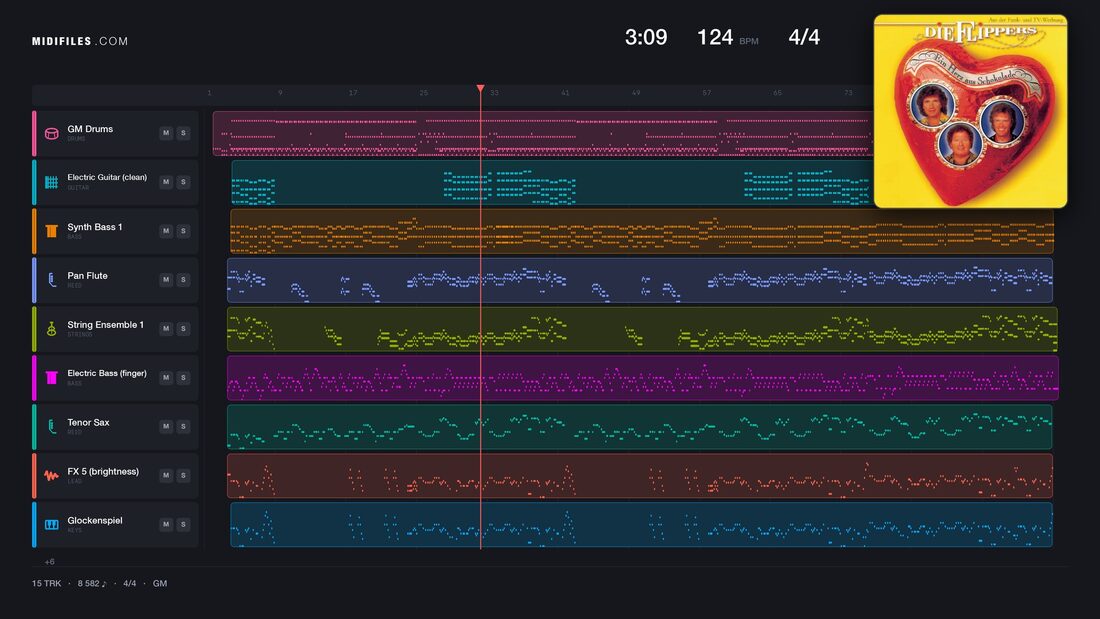Viewport: 1100px width, 619px height.
Task: Solo the Synth Bass 1 track
Action: click(183, 231)
